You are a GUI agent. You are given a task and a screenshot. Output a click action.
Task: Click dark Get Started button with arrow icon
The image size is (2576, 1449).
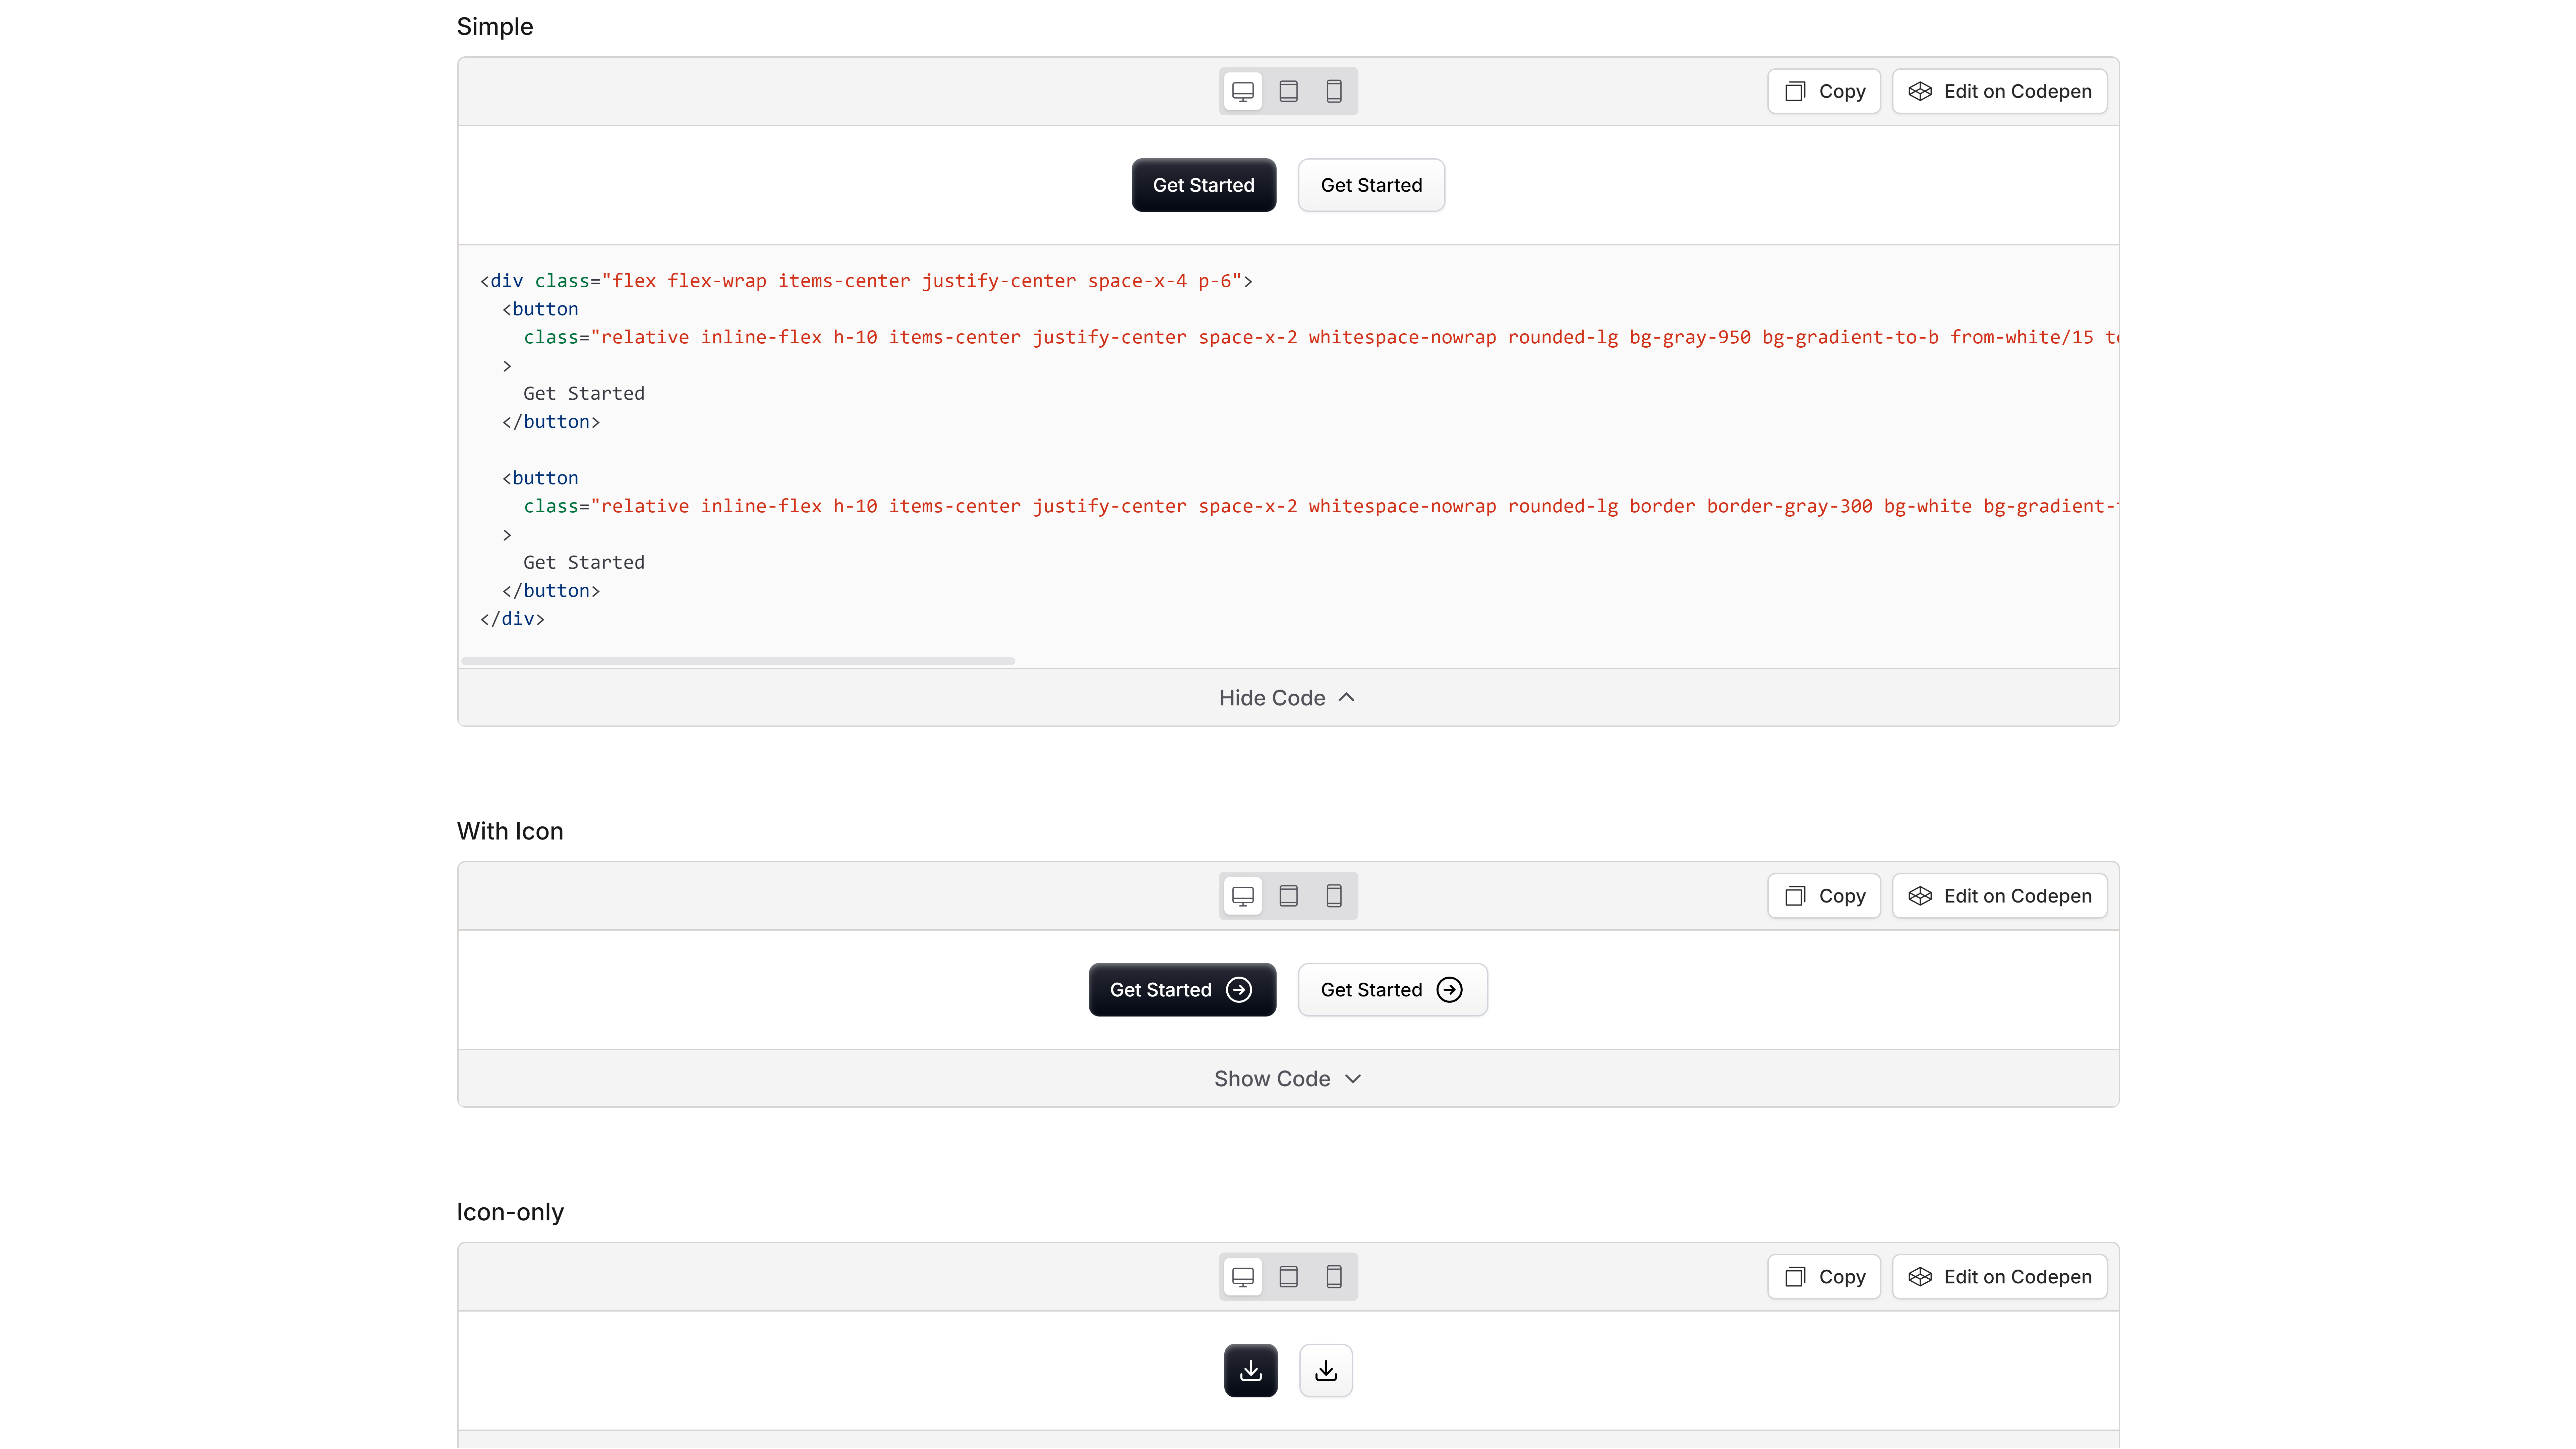click(x=1182, y=990)
